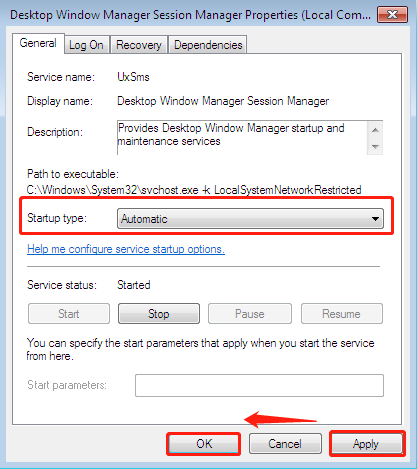Click the Stop service button
417x469 pixels.
(x=159, y=314)
